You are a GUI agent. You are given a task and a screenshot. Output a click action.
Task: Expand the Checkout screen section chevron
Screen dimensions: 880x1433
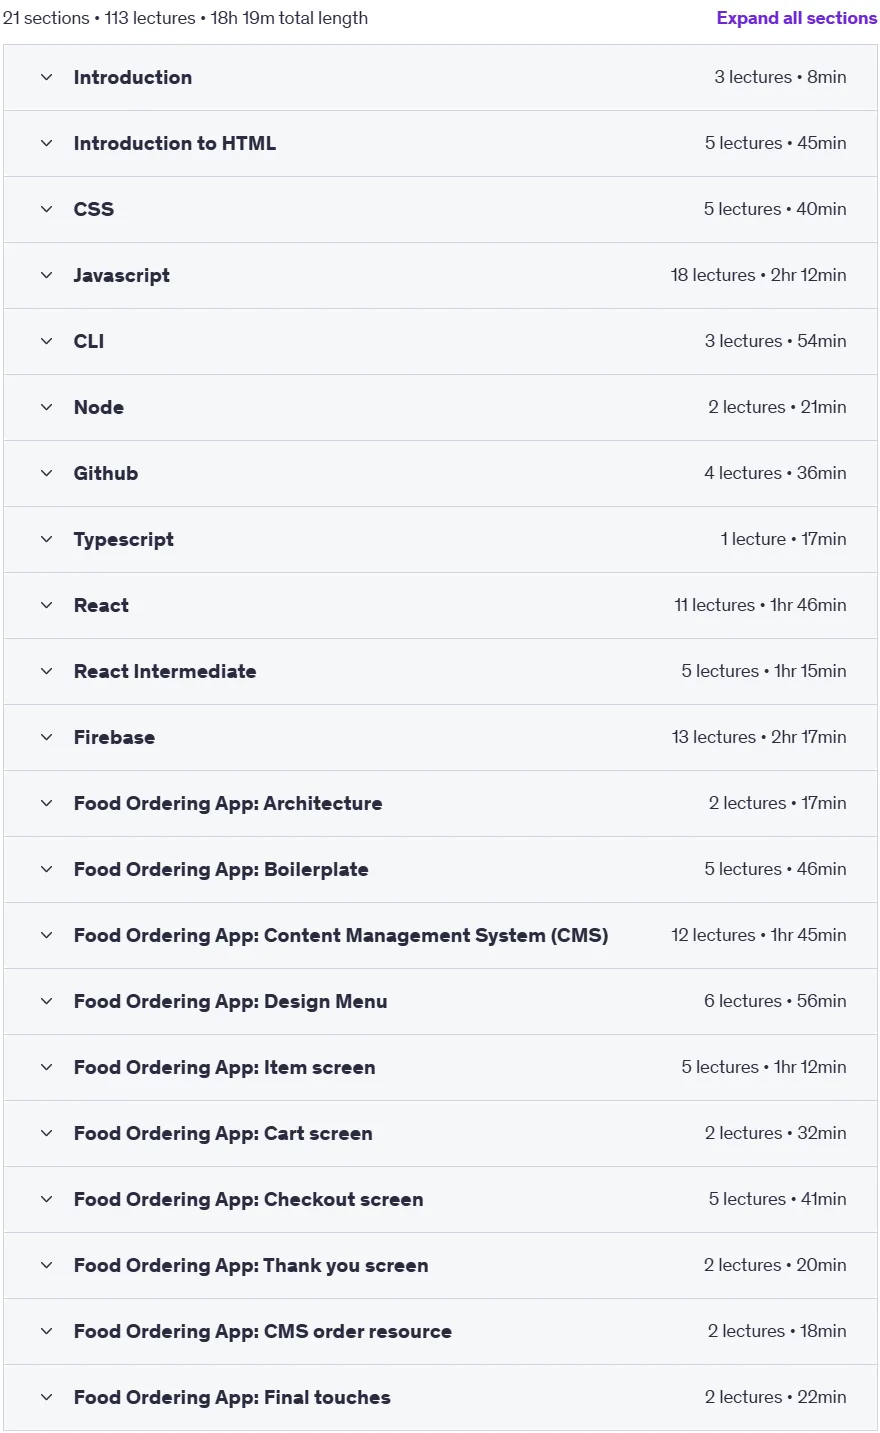coord(46,1199)
